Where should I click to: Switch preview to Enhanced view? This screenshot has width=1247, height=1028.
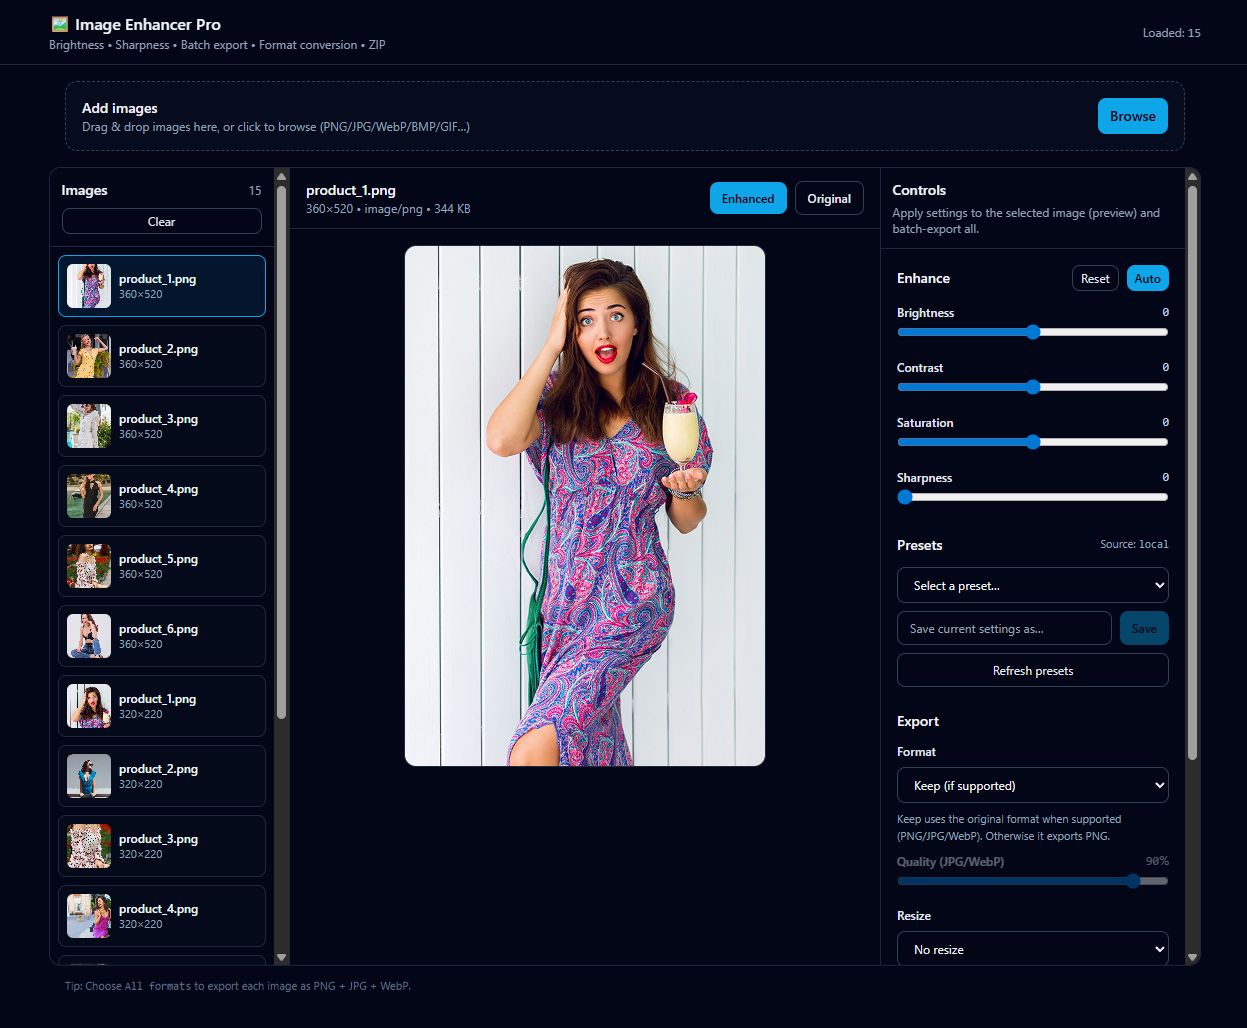tap(748, 198)
